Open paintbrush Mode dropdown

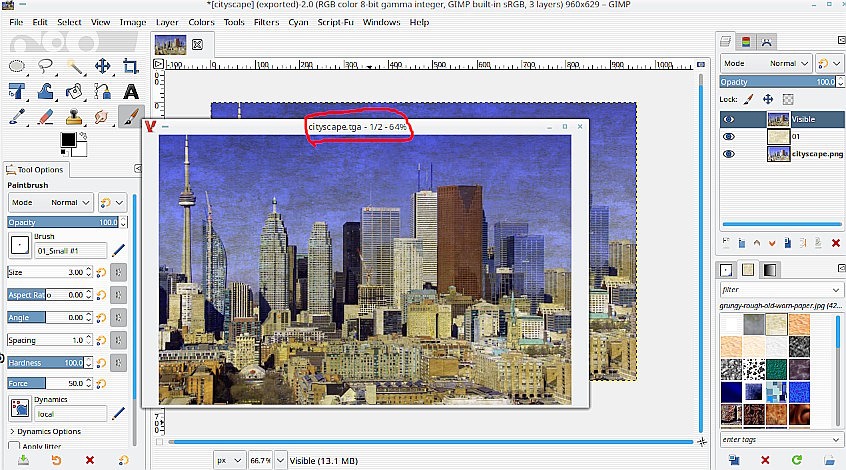(51, 202)
